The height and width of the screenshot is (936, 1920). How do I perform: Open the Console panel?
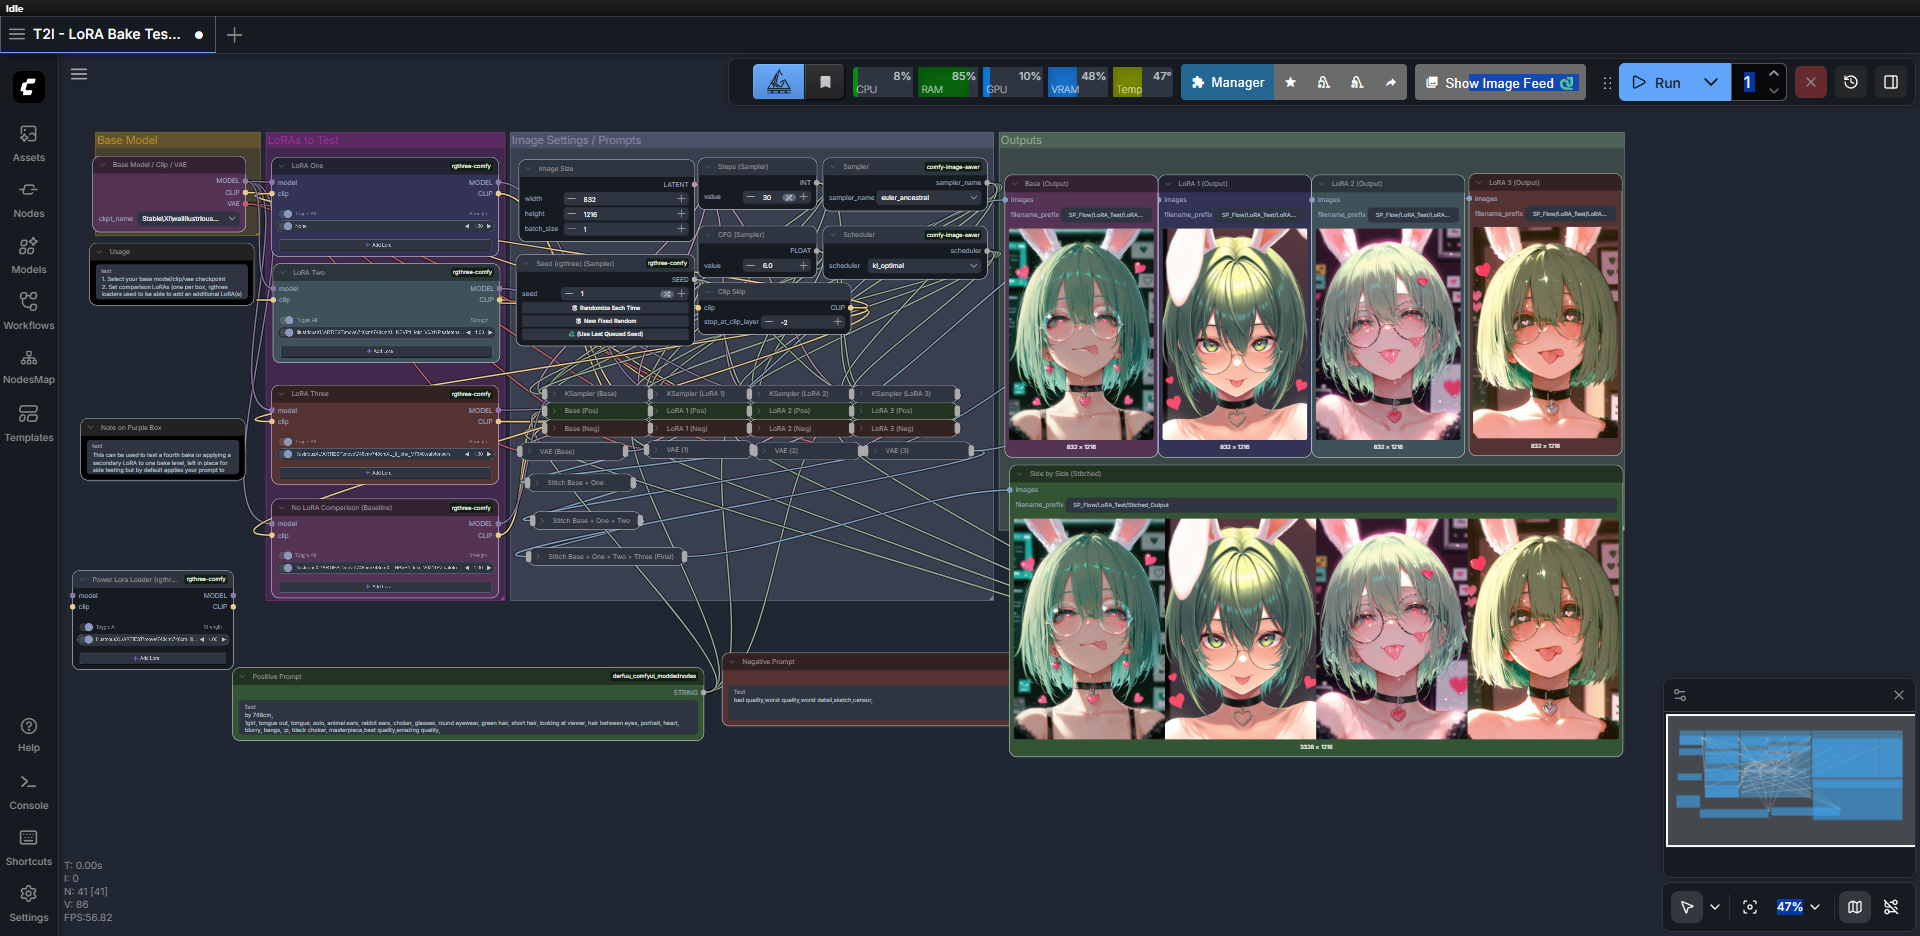[x=28, y=791]
